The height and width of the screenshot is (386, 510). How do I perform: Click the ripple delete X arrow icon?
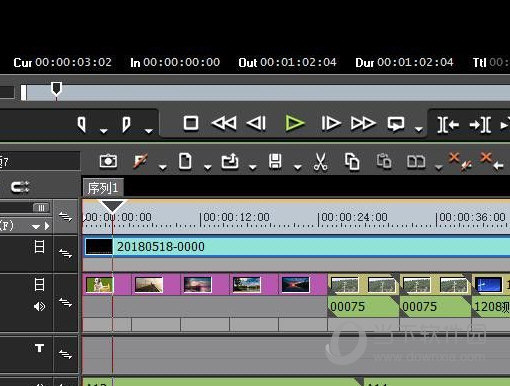(492, 161)
